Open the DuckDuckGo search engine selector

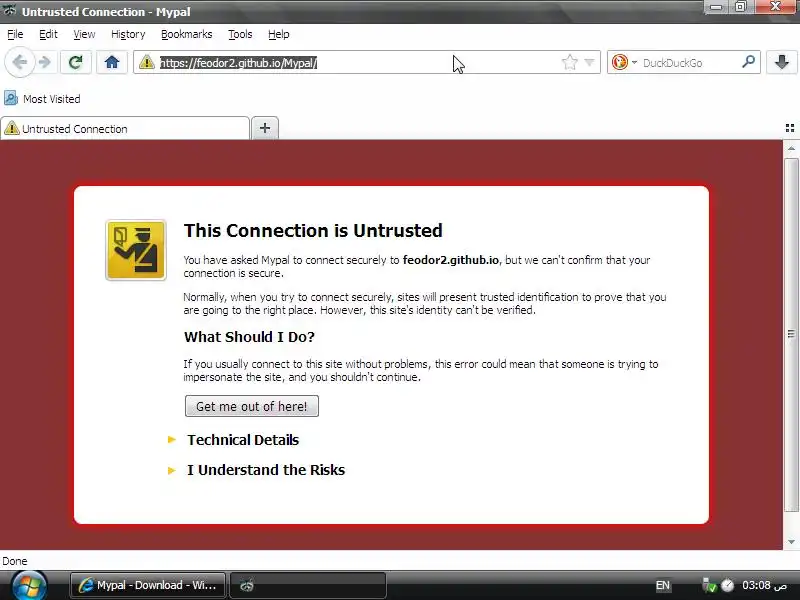click(624, 62)
